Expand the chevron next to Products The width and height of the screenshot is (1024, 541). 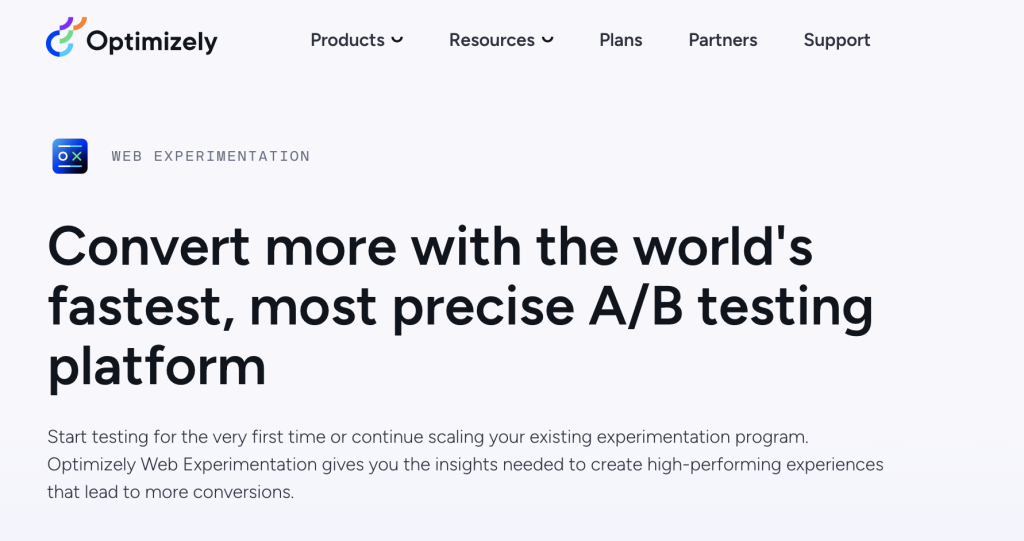pyautogui.click(x=397, y=40)
